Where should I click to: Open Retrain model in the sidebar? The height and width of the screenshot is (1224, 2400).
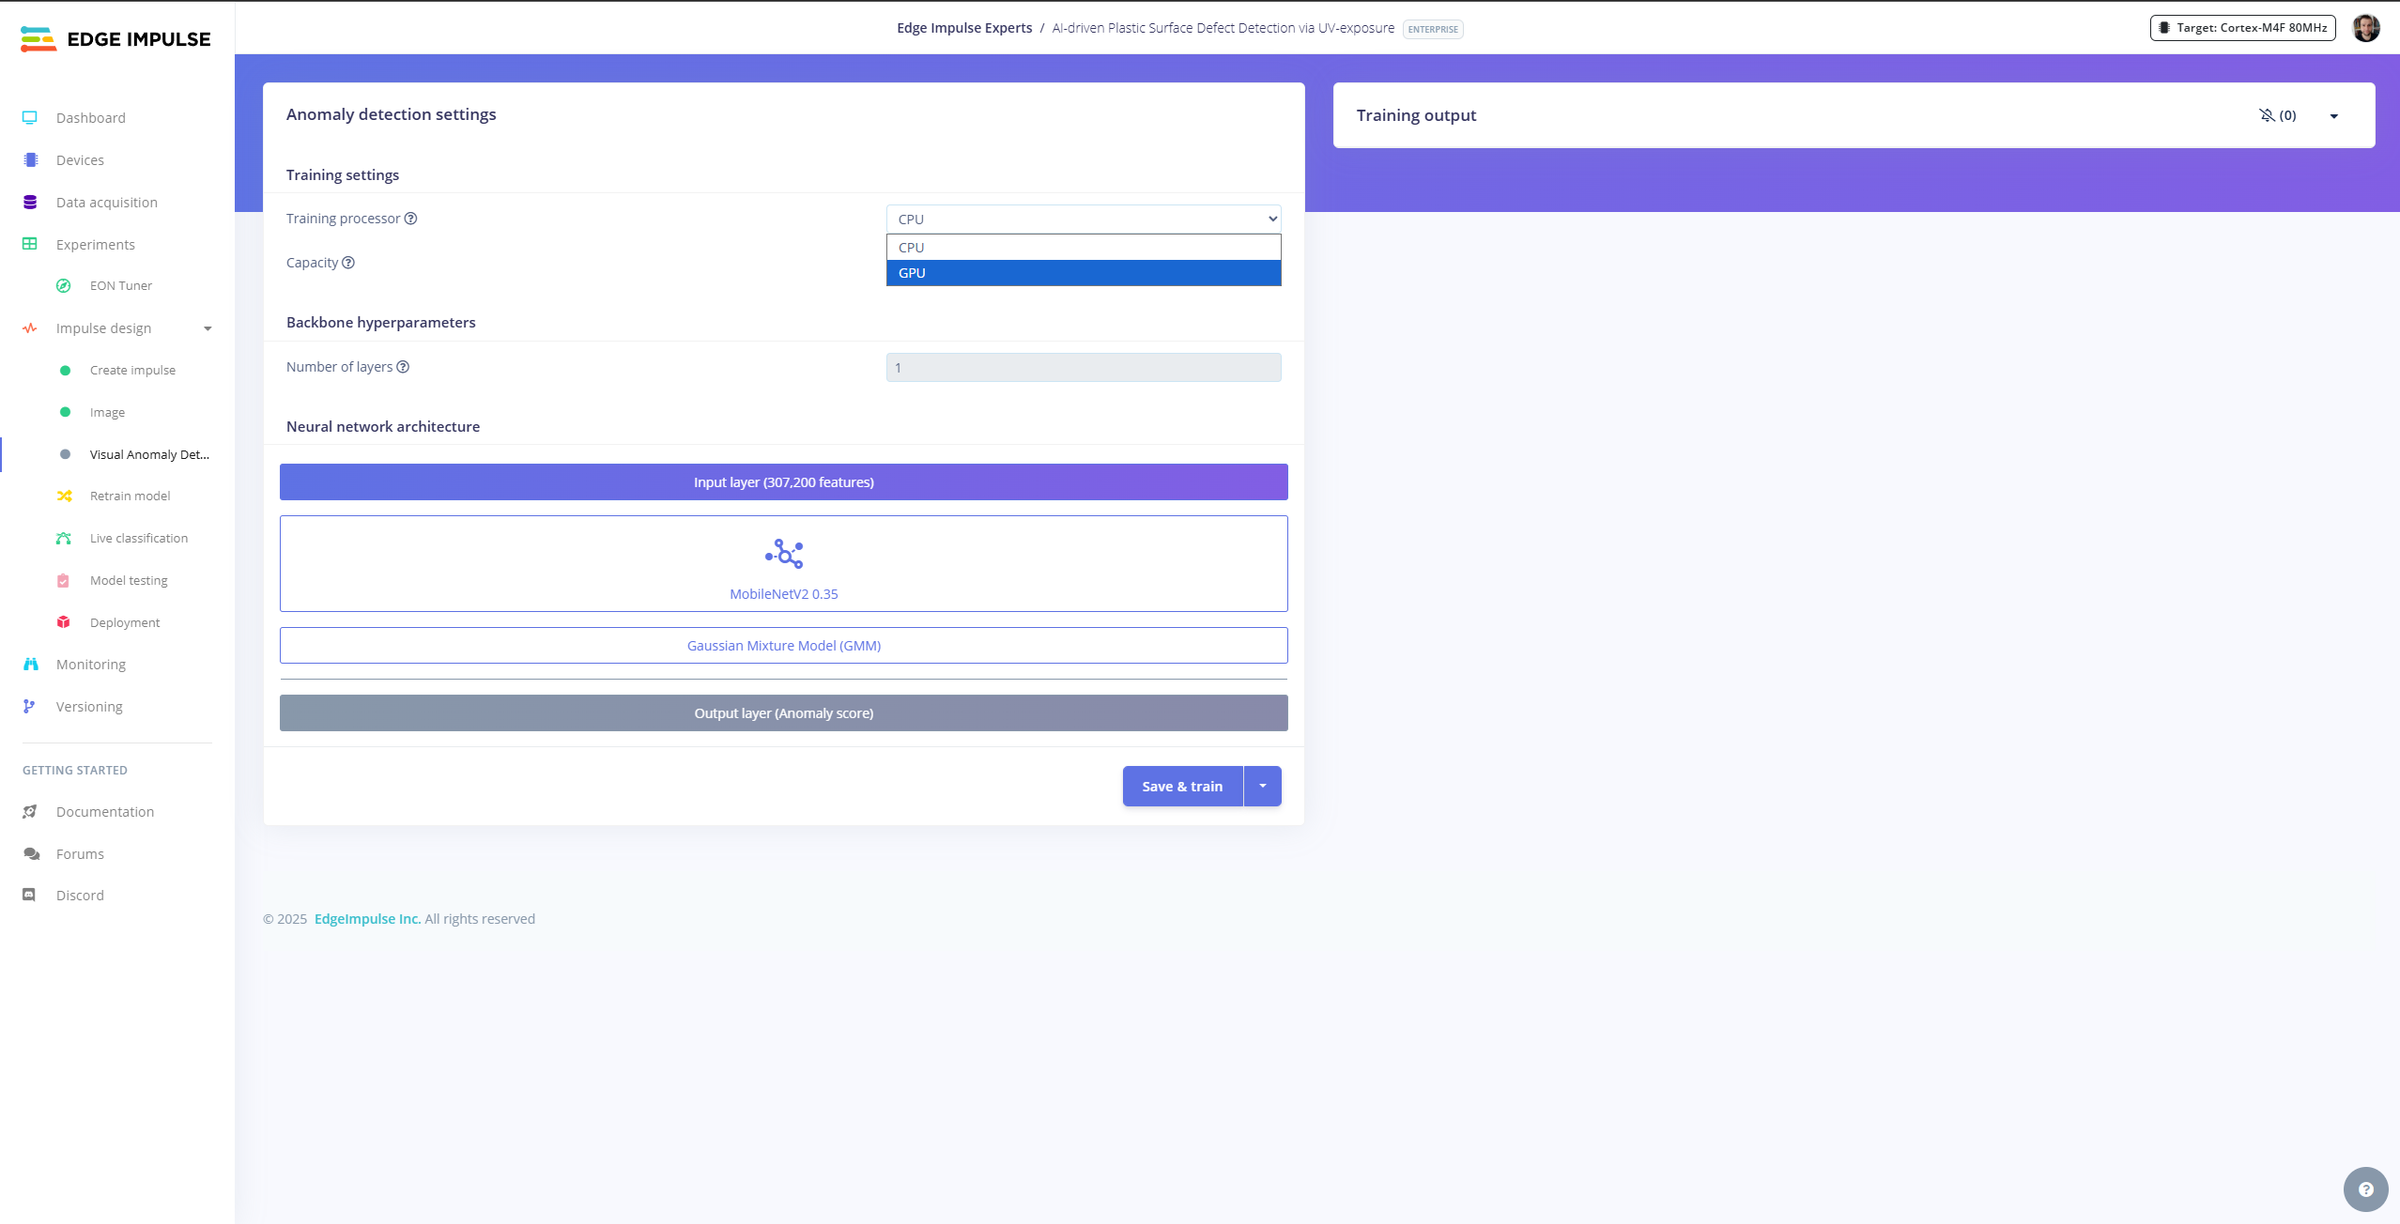click(130, 496)
